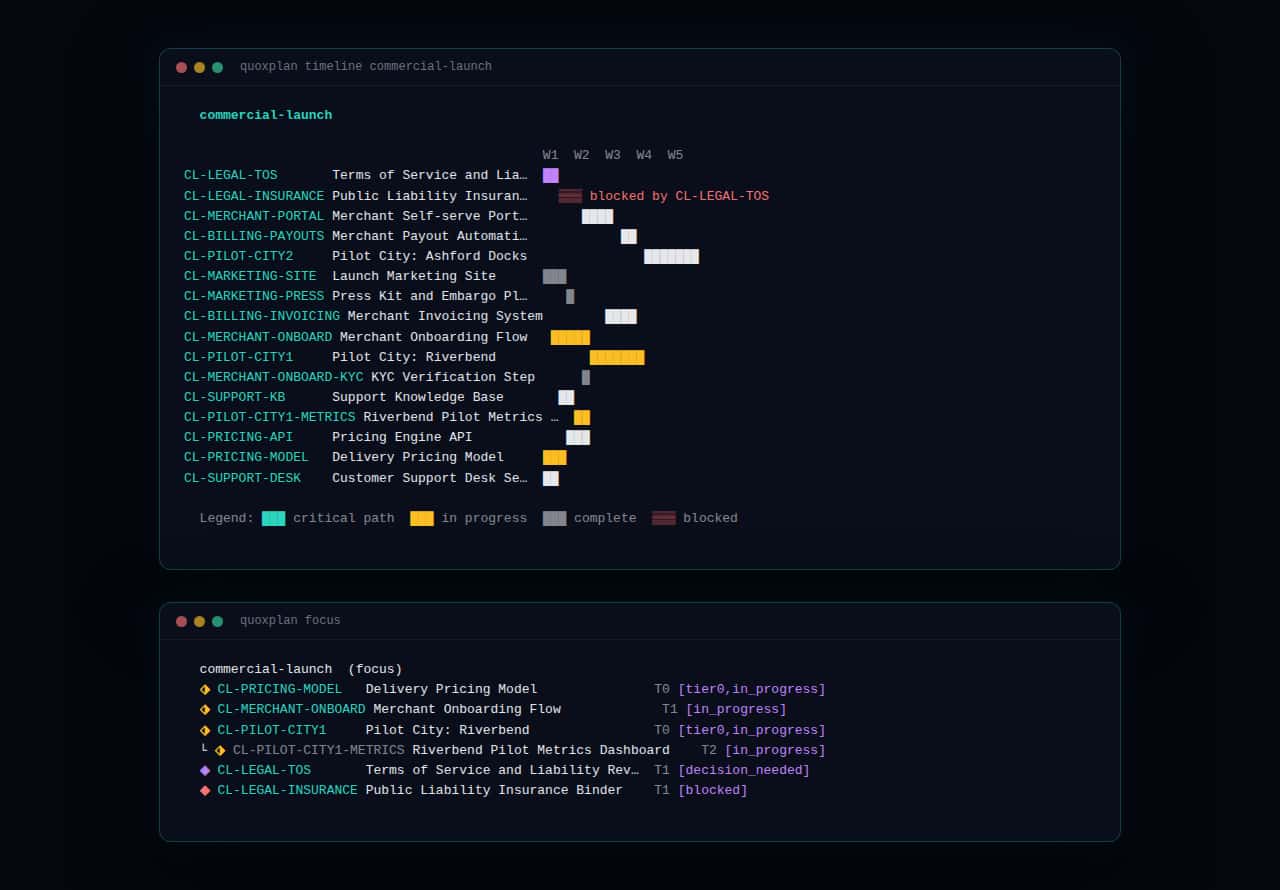The height and width of the screenshot is (890, 1280).
Task: Click the dark red blocked legend swatch
Action: pos(664,518)
